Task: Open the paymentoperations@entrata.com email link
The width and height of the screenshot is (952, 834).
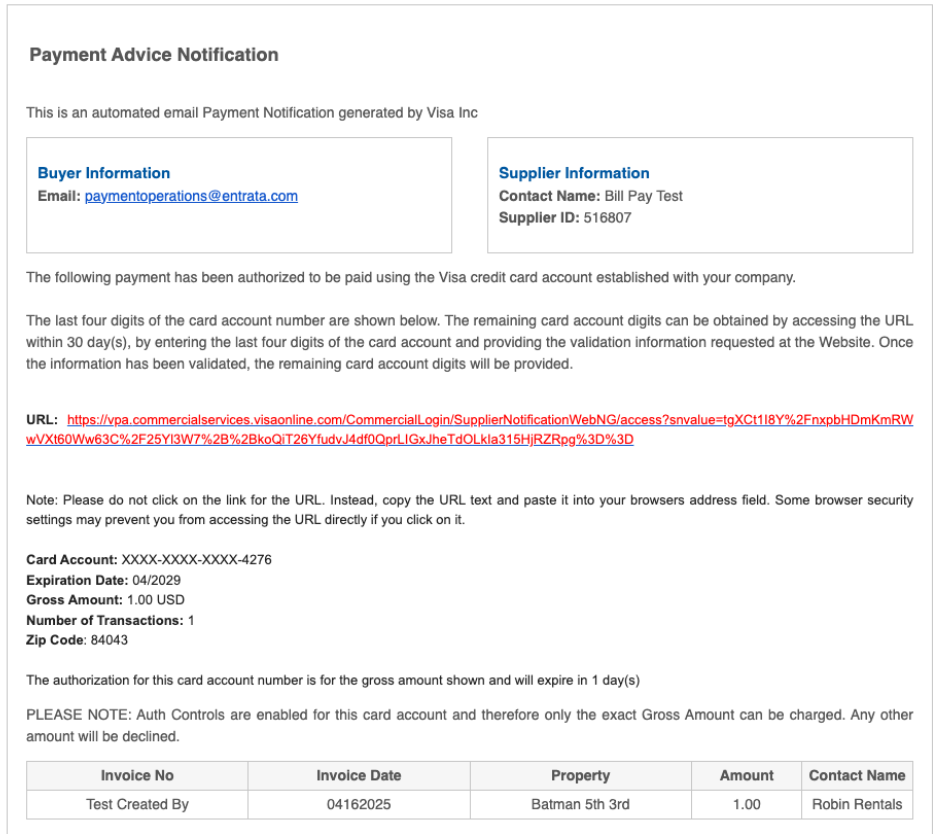Action: tap(191, 196)
